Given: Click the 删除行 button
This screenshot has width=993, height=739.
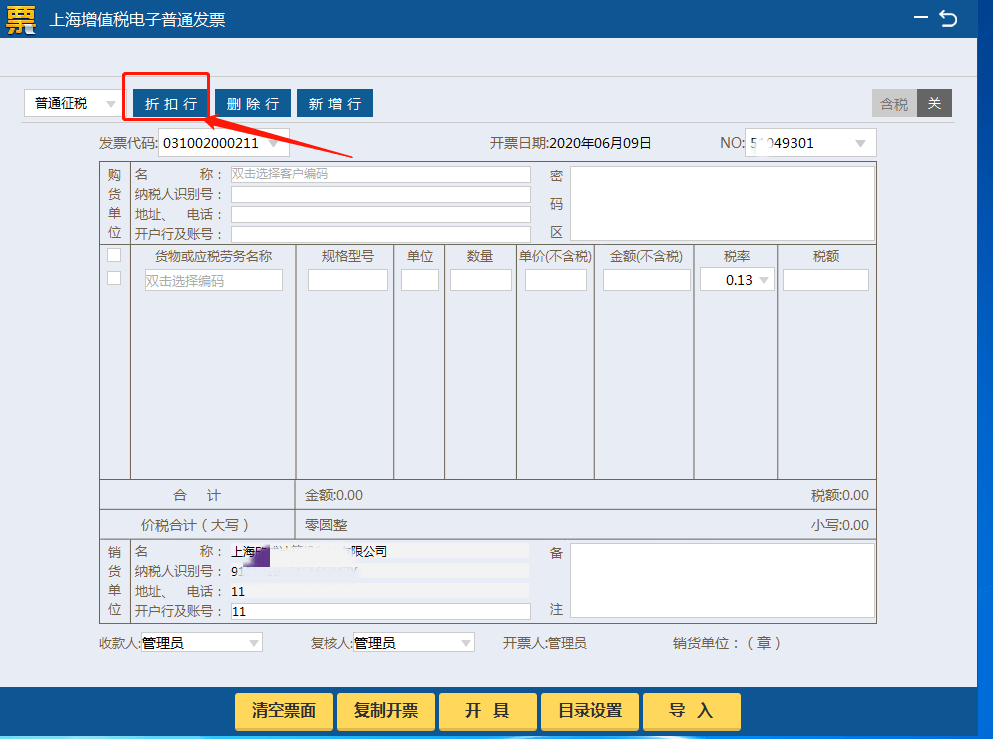Looking at the screenshot, I should 253,103.
